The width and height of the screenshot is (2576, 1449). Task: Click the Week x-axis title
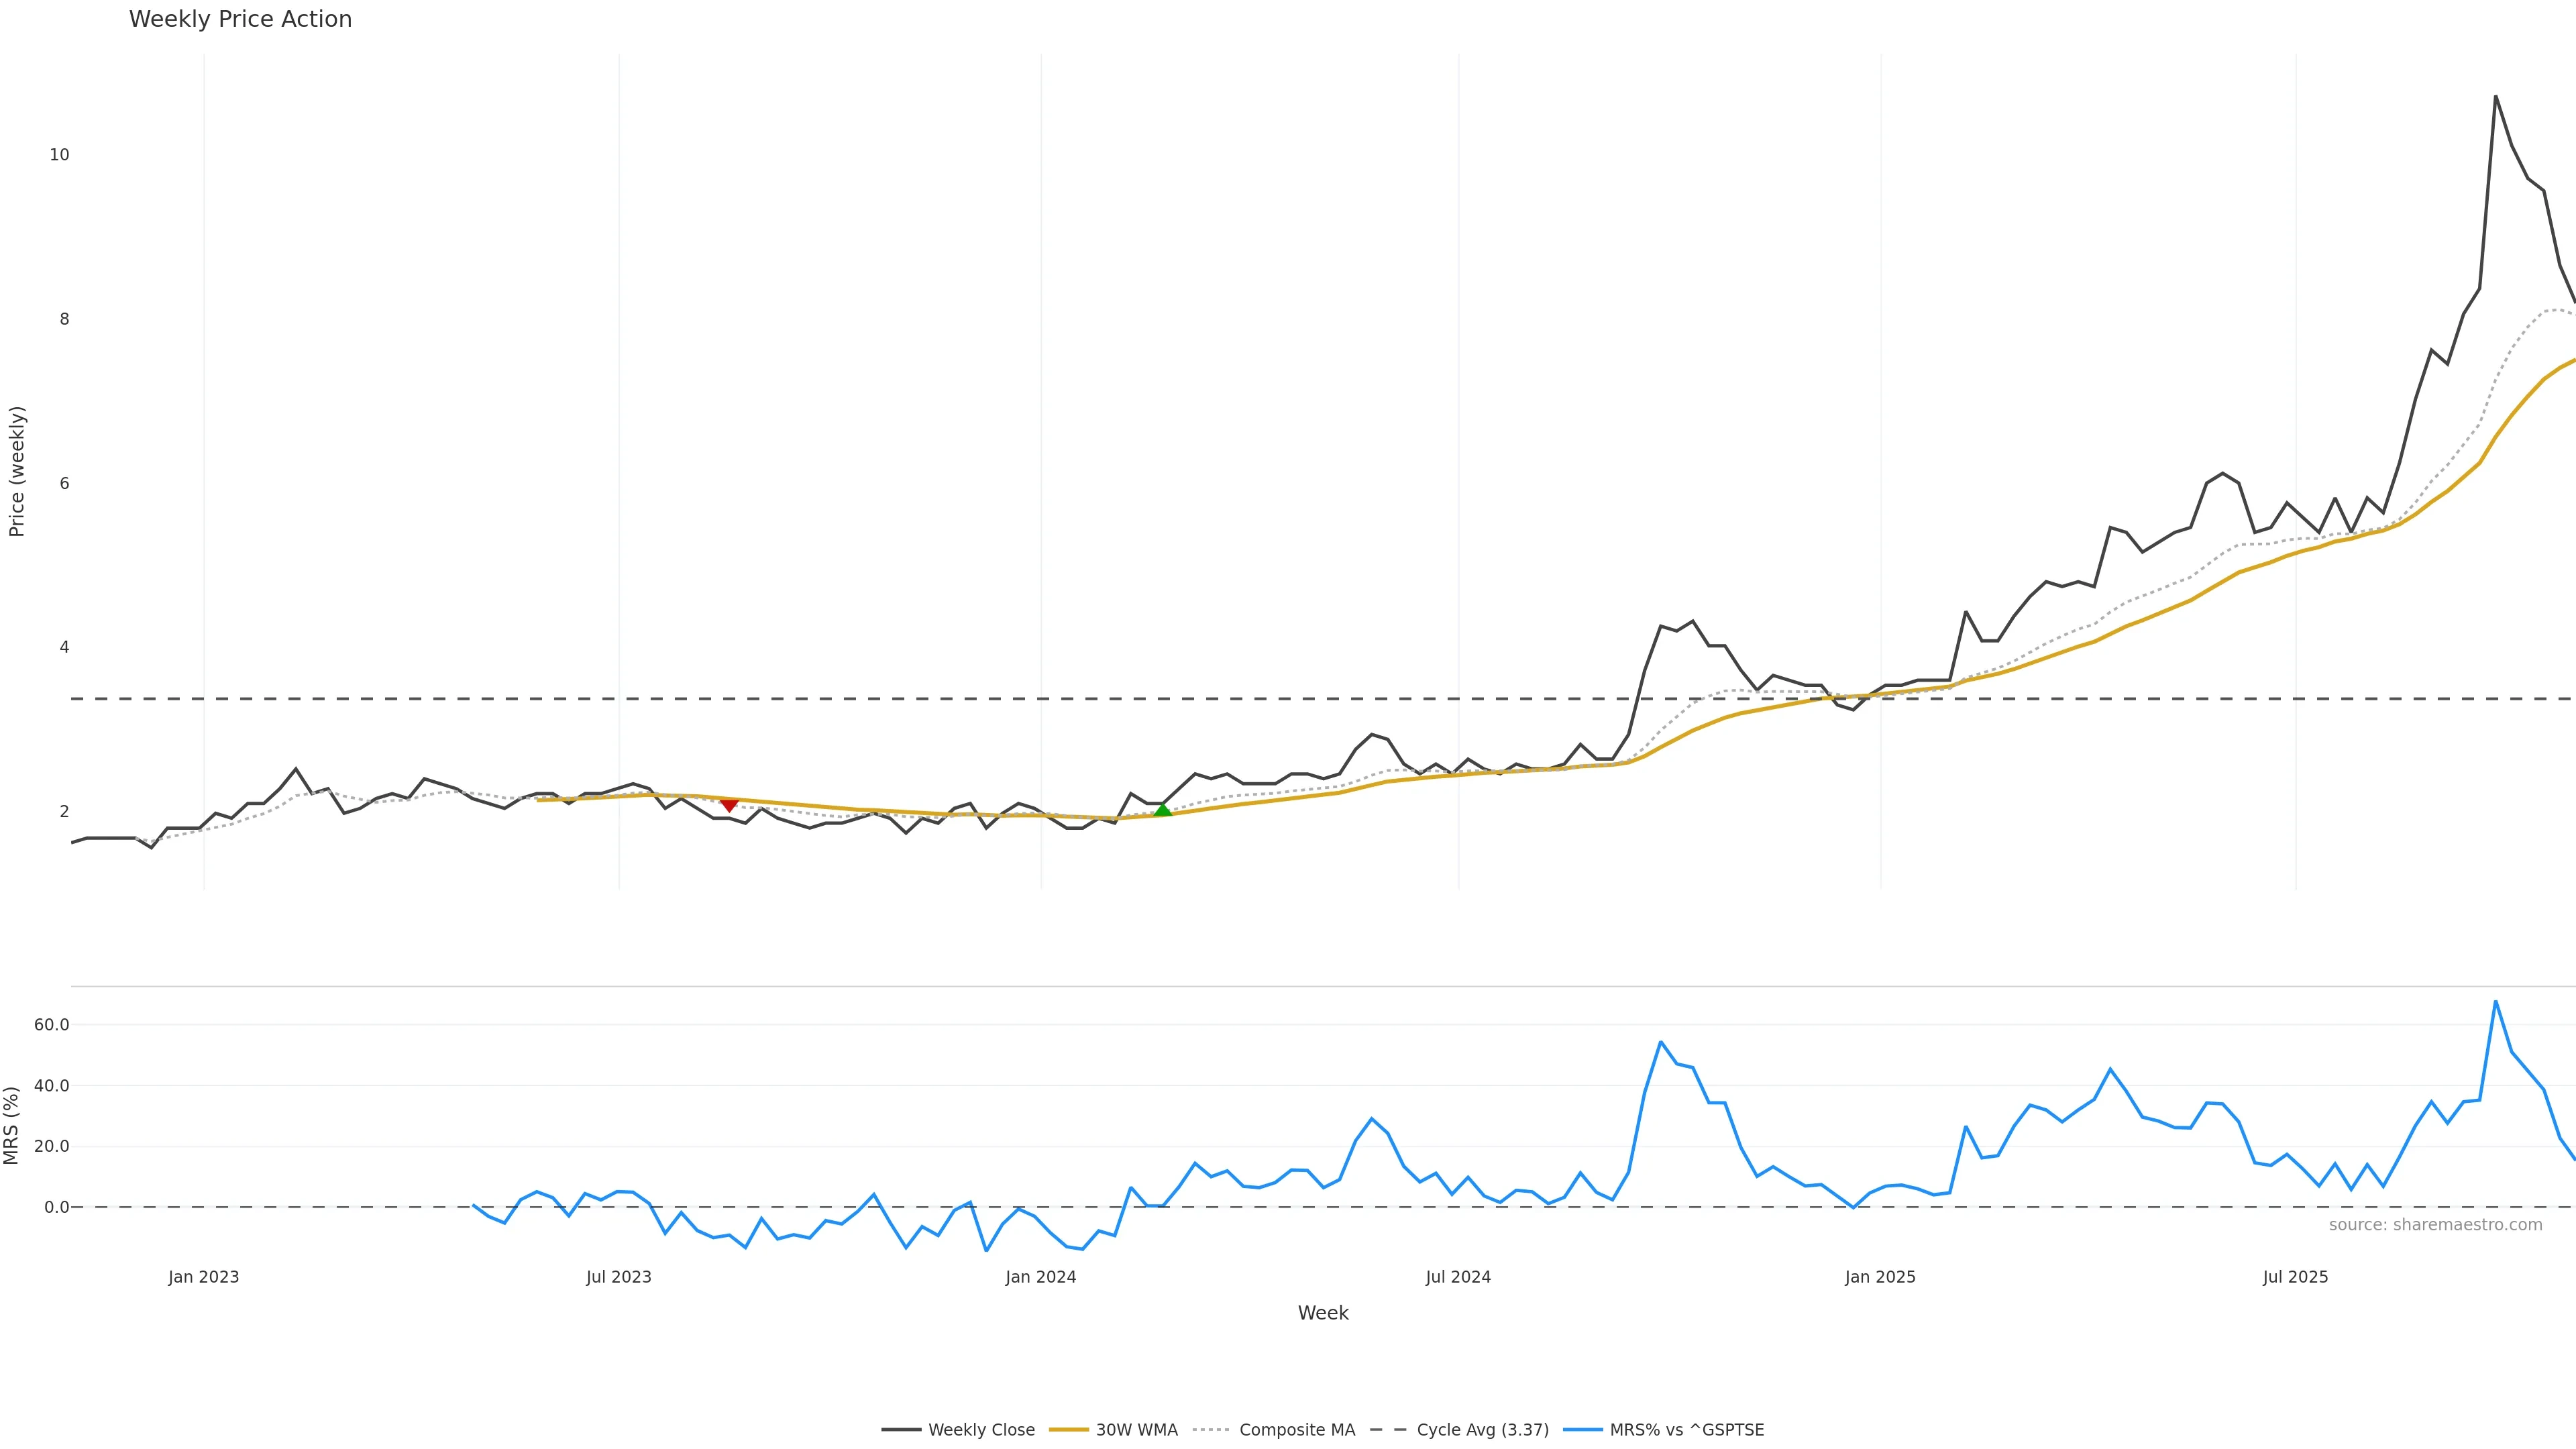(x=1323, y=1313)
